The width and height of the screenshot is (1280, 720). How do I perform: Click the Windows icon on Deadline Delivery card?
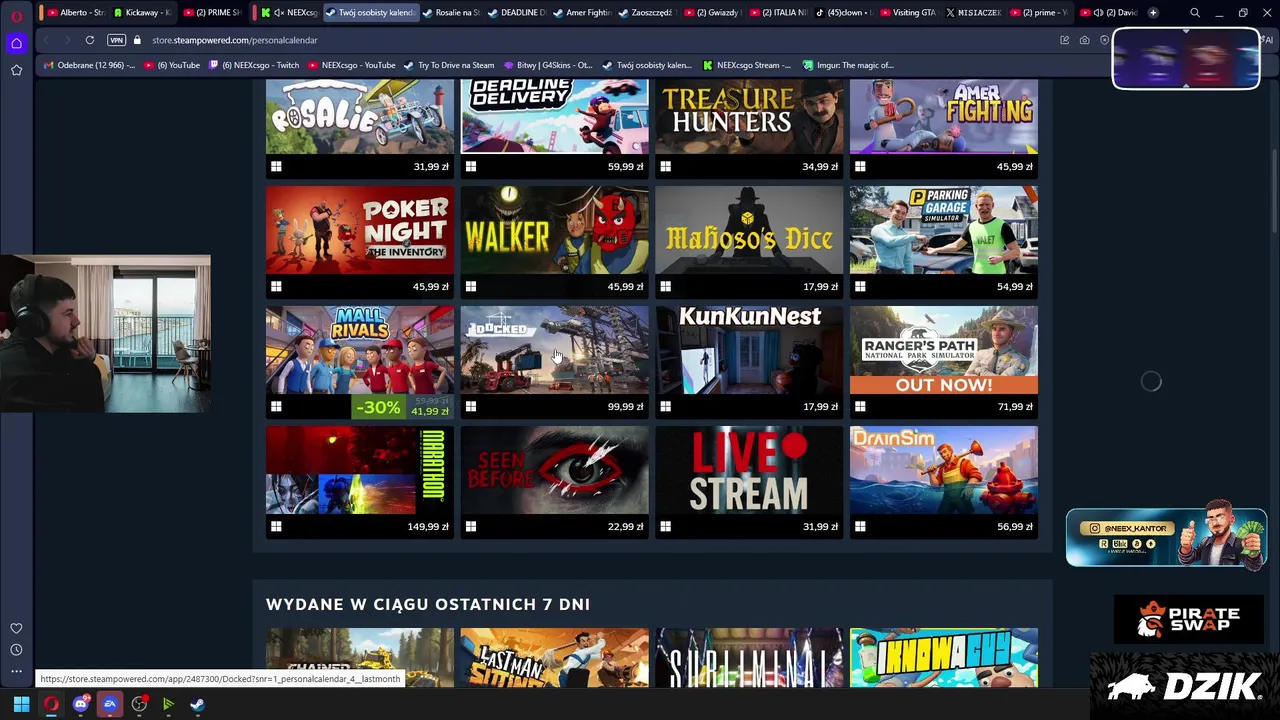point(471,167)
